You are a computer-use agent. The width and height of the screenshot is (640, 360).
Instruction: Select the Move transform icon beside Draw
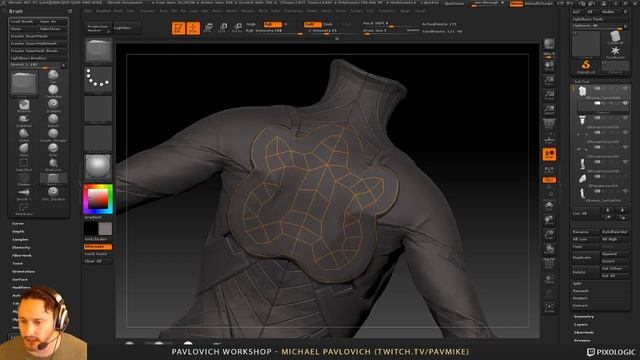click(208, 28)
